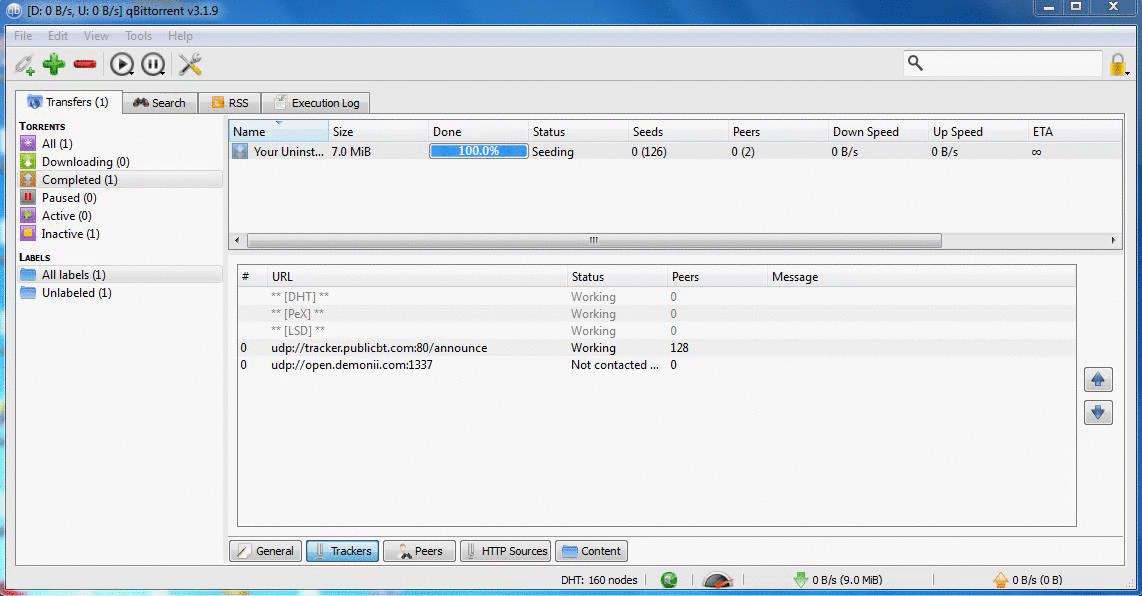Select the Completed (1) filter
Image resolution: width=1142 pixels, height=596 pixels.
pyautogui.click(x=120, y=179)
